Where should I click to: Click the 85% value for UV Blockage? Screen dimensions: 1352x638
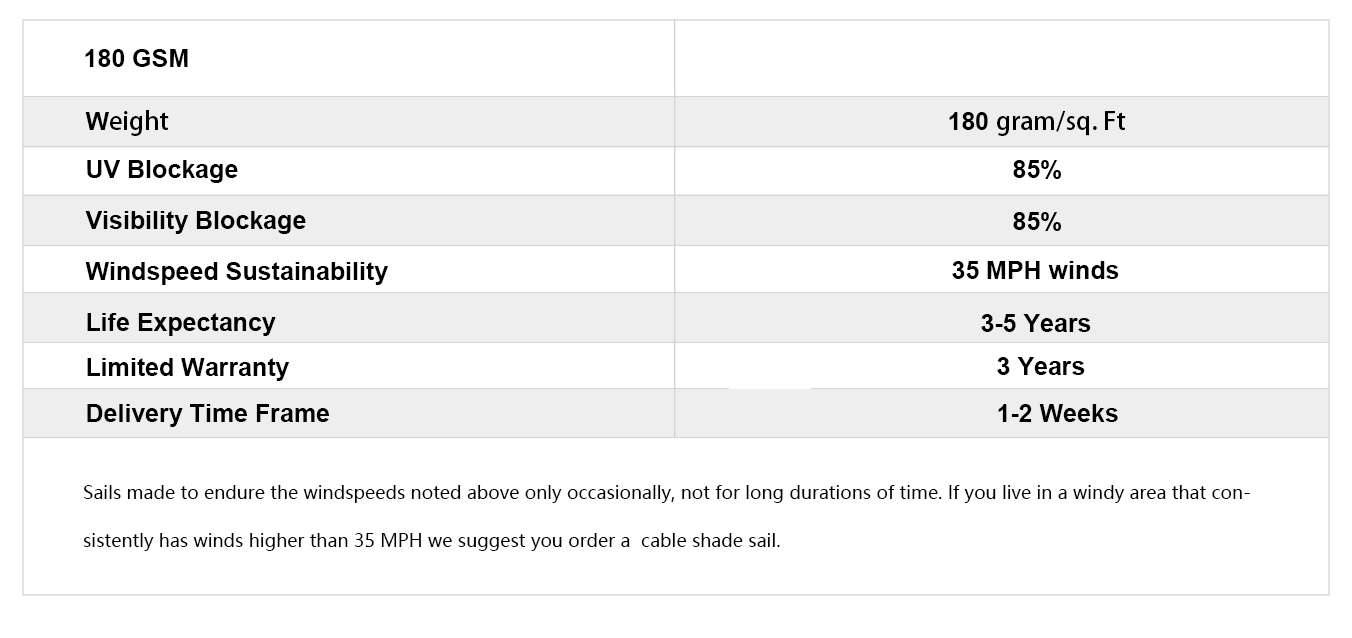1036,171
